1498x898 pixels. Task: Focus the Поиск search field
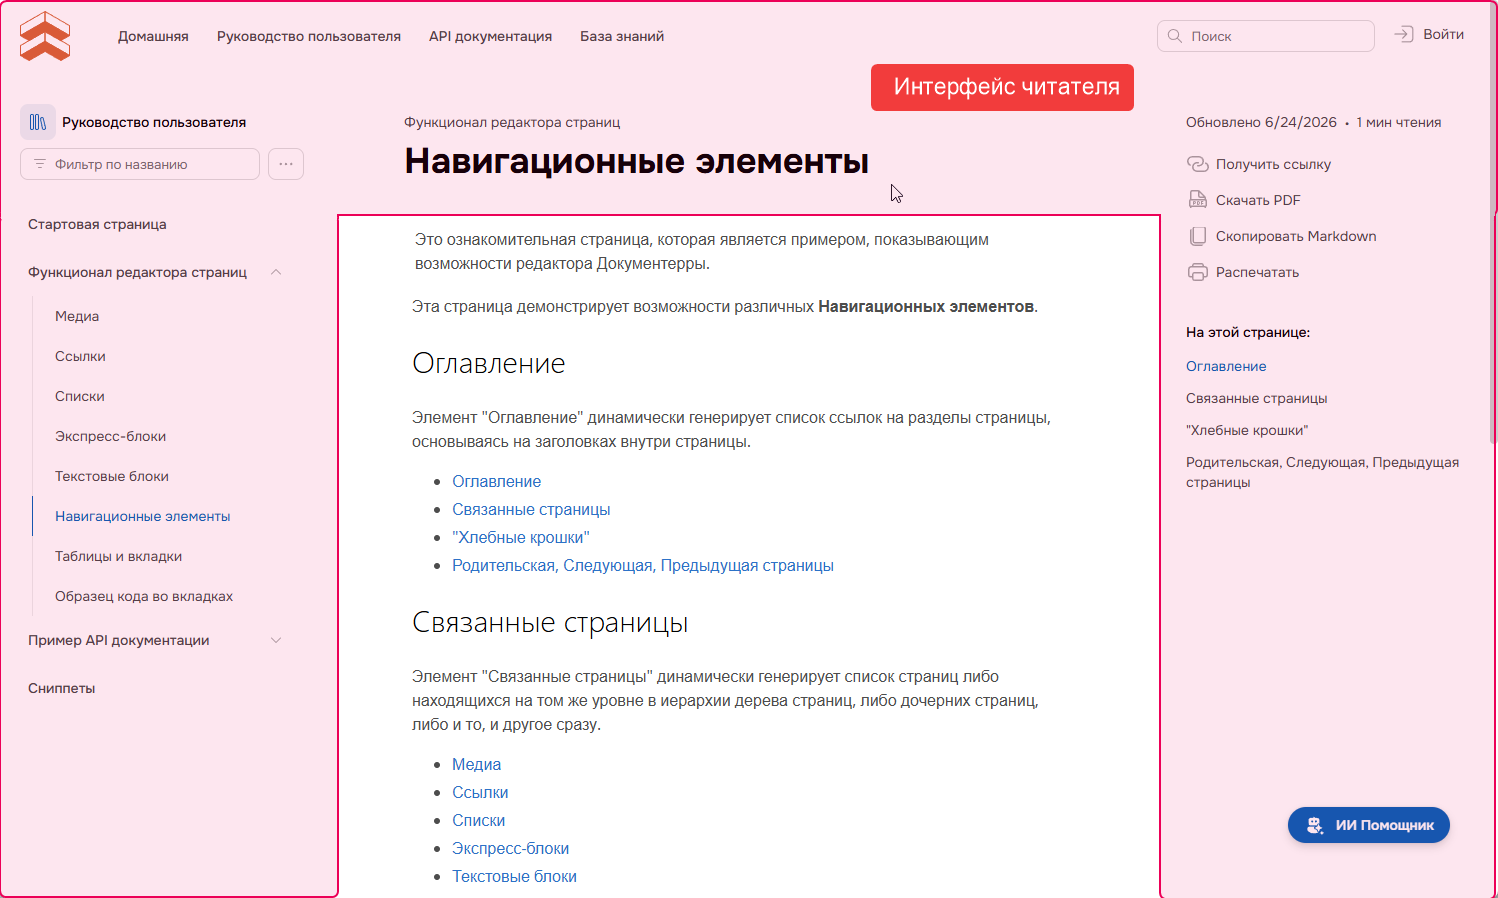1266,36
